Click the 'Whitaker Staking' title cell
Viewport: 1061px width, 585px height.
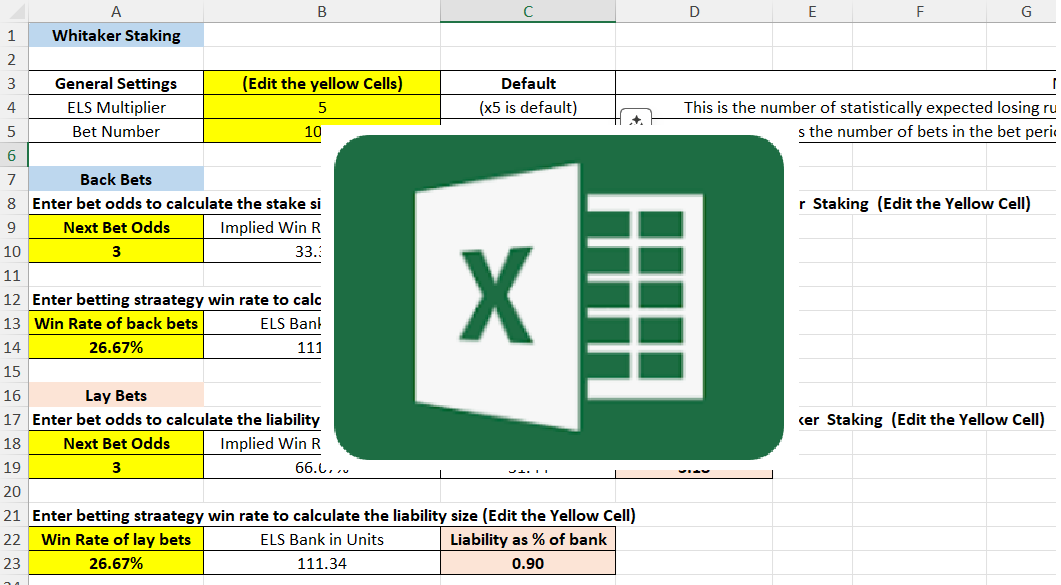pyautogui.click(x=116, y=35)
